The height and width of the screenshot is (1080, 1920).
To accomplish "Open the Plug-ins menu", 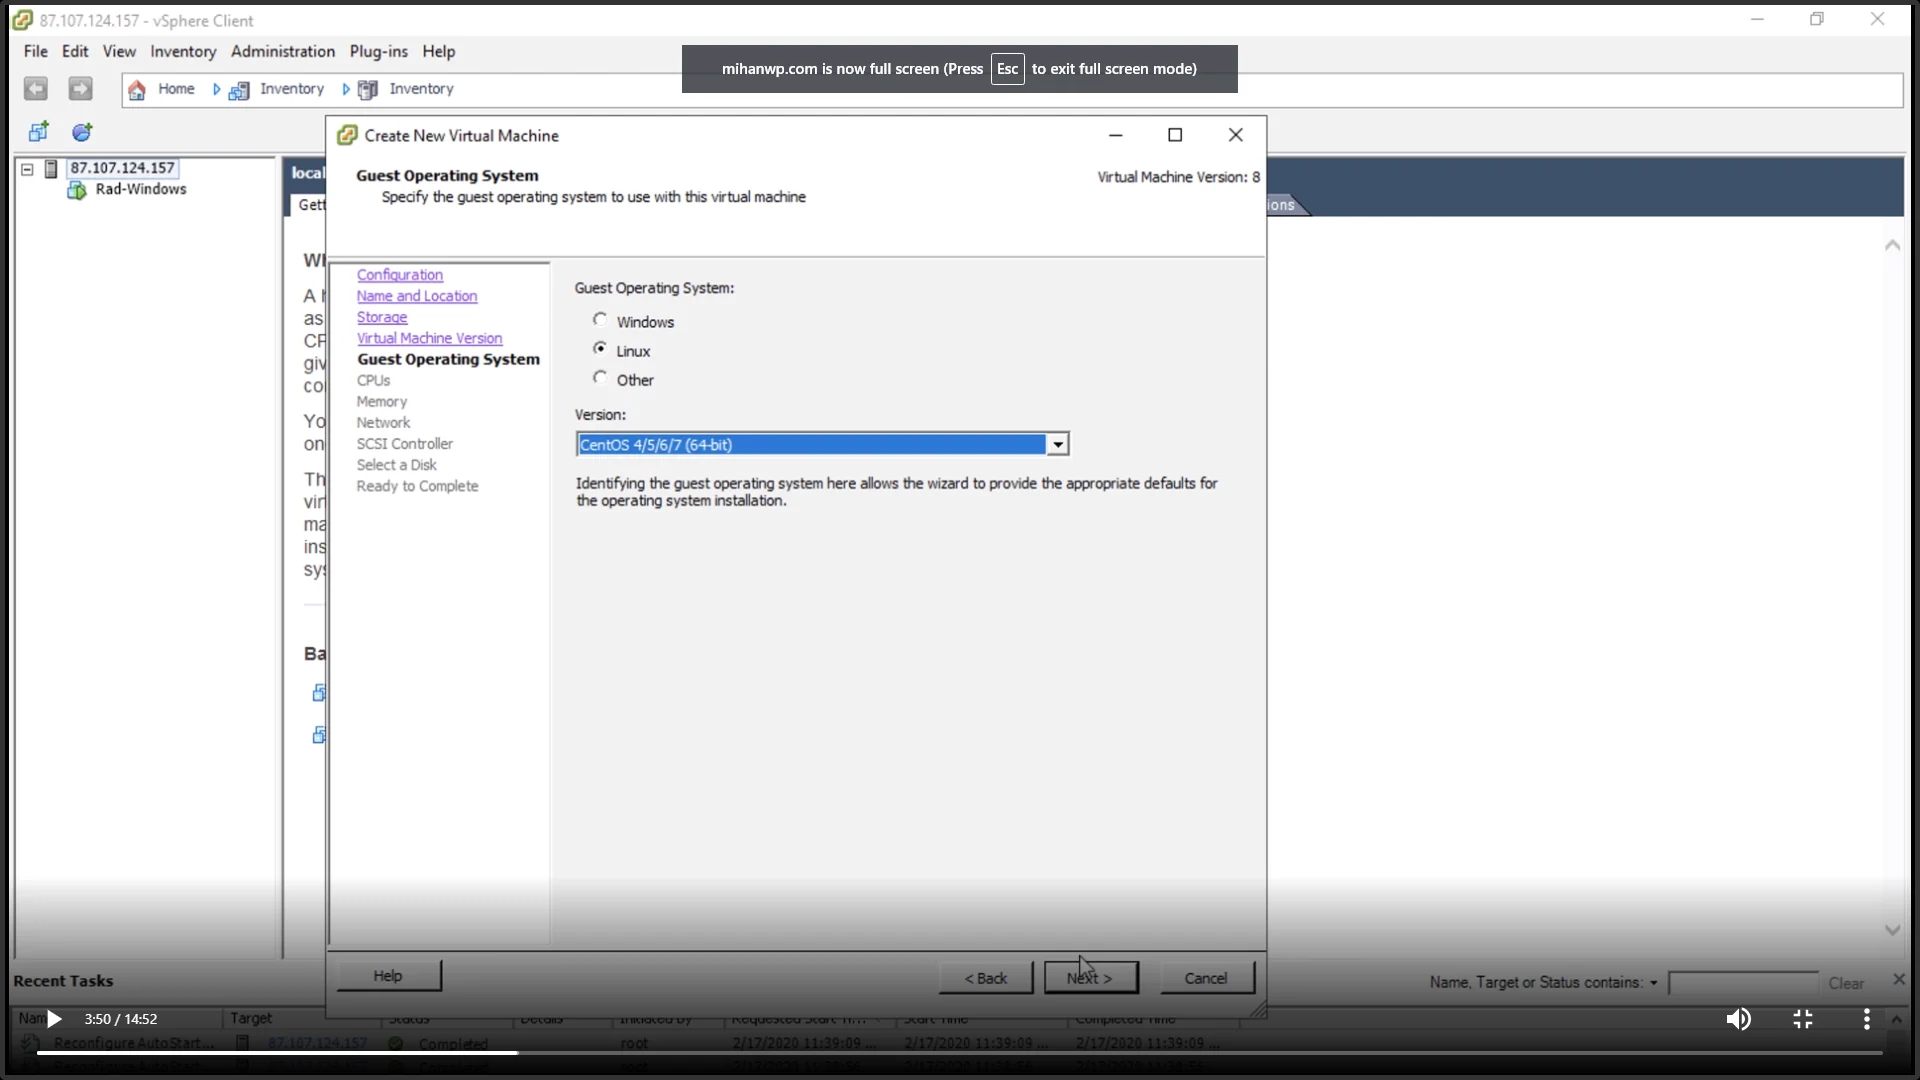I will (x=378, y=52).
